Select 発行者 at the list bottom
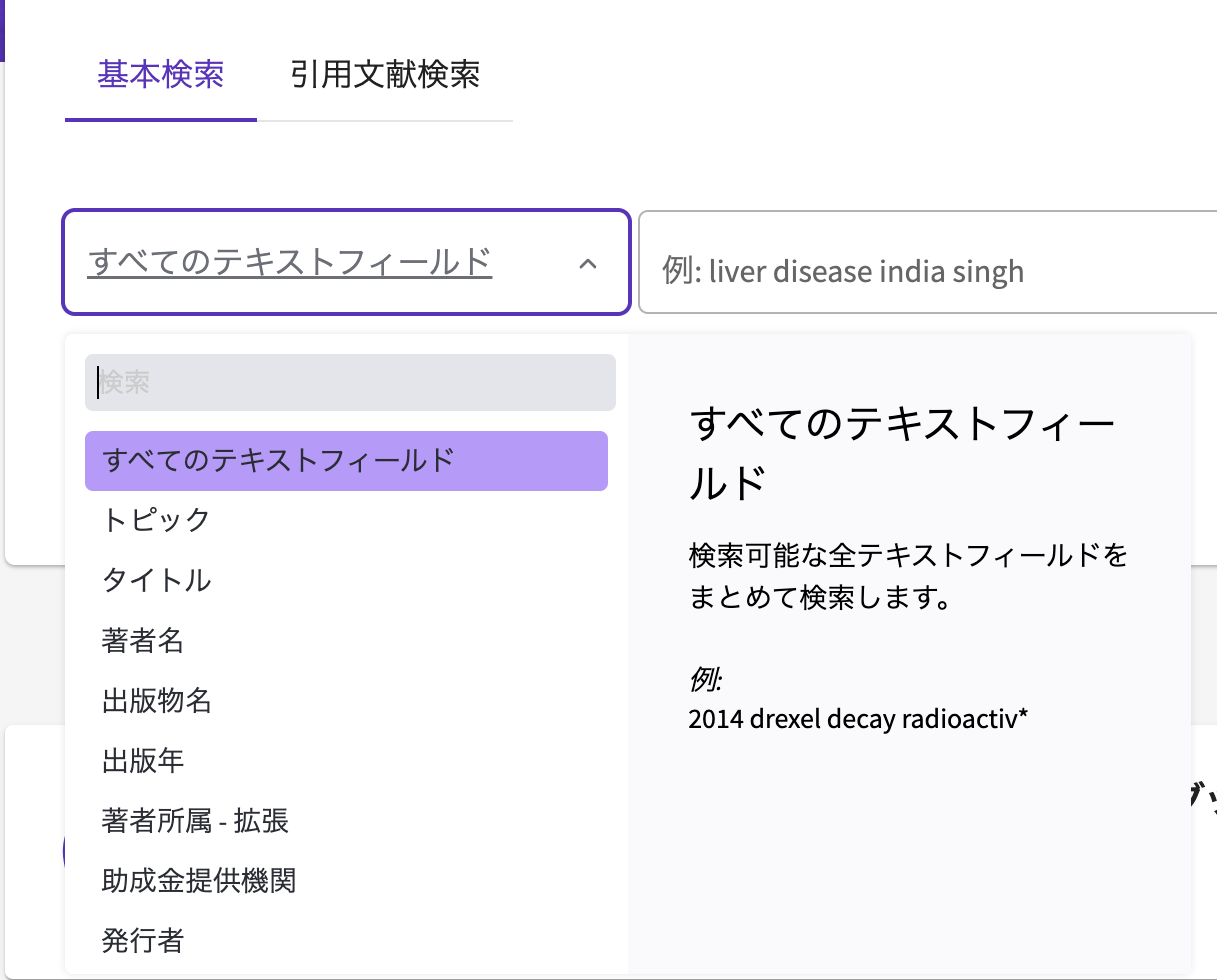The width and height of the screenshot is (1217, 980). coord(143,941)
